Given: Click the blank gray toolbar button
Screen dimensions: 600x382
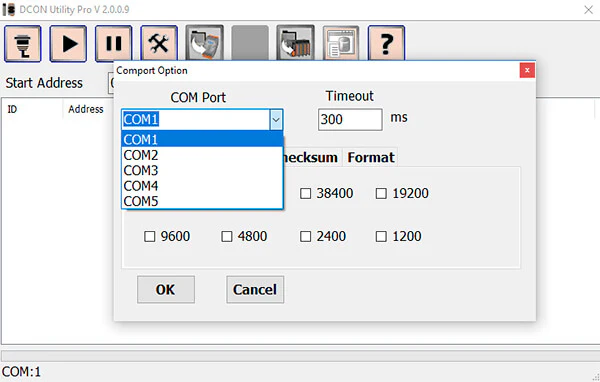Looking at the screenshot, I should tap(250, 43).
